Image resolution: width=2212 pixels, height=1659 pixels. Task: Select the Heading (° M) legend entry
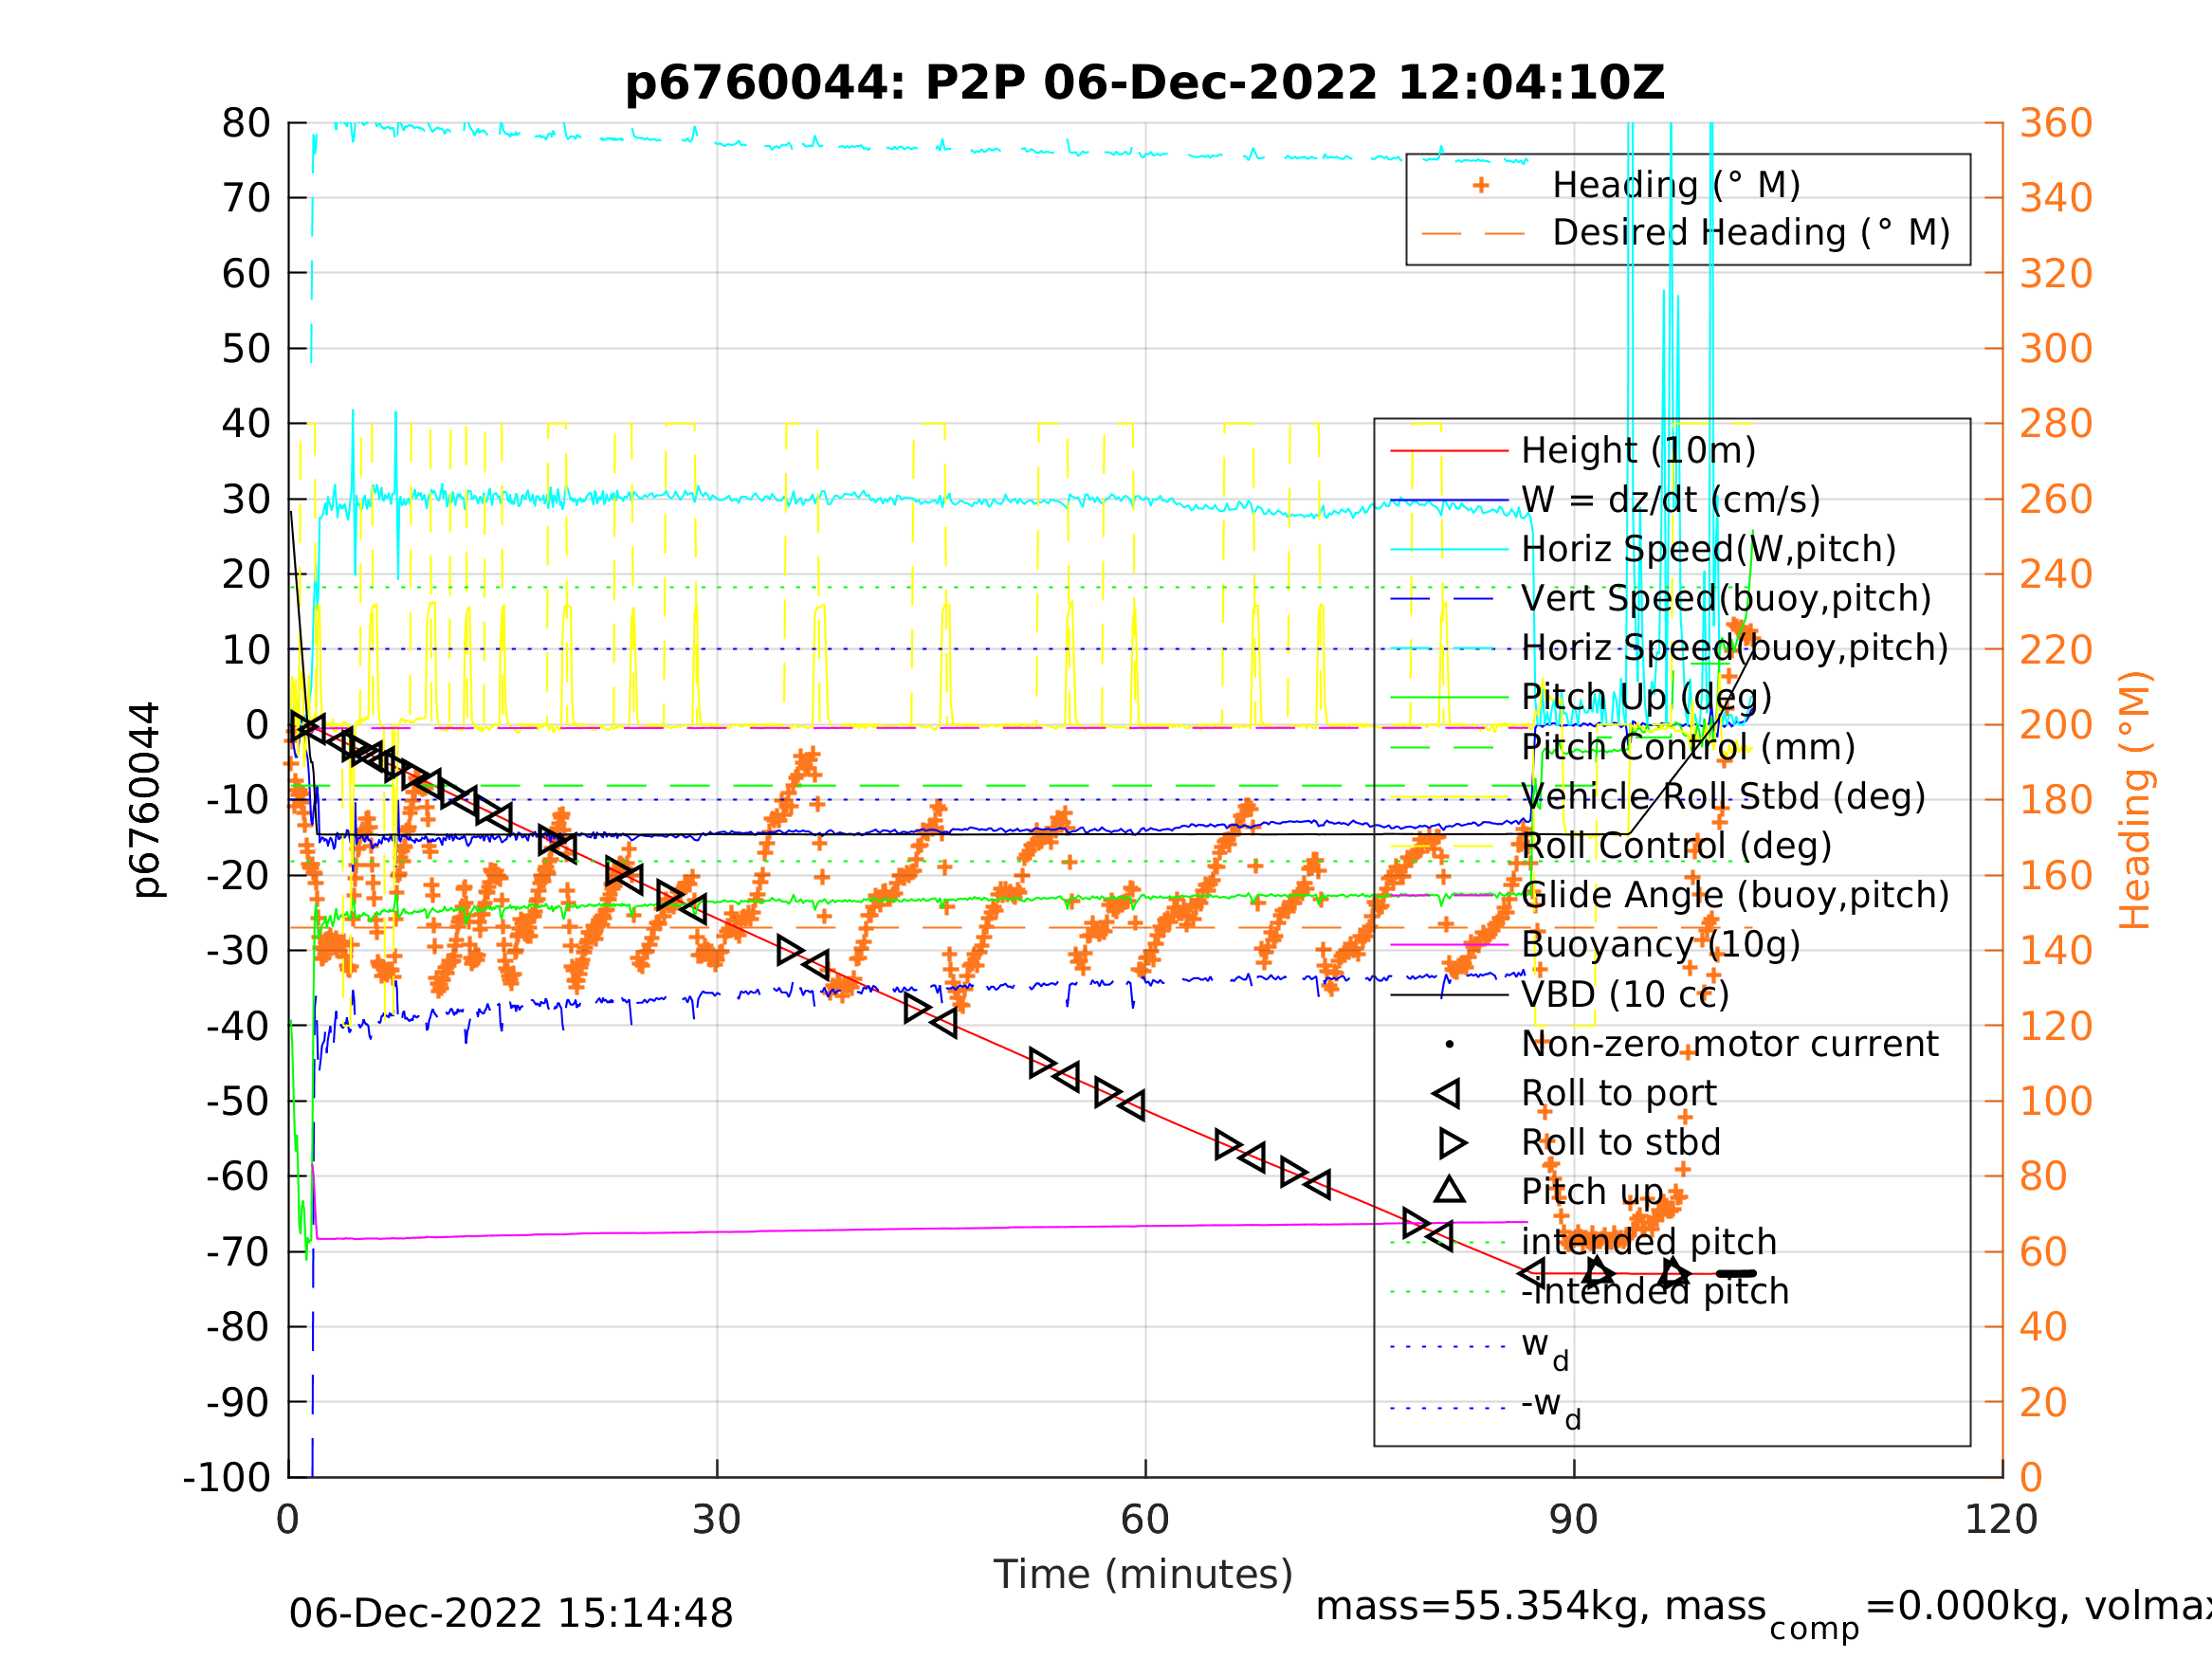tap(1676, 185)
